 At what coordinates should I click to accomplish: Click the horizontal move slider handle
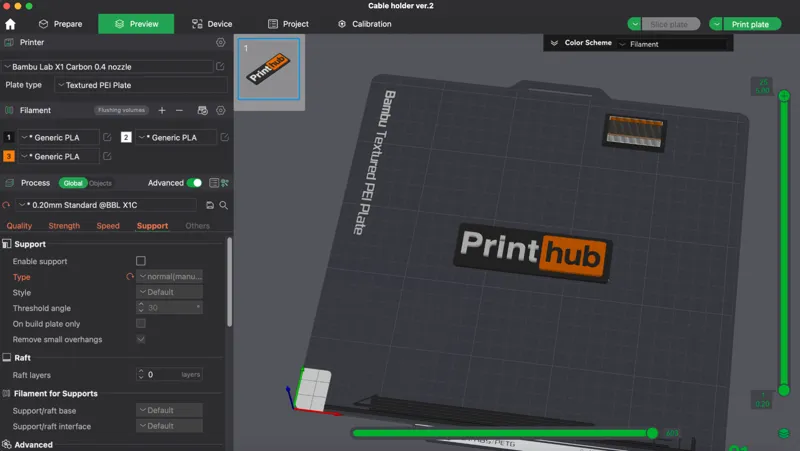pos(652,433)
